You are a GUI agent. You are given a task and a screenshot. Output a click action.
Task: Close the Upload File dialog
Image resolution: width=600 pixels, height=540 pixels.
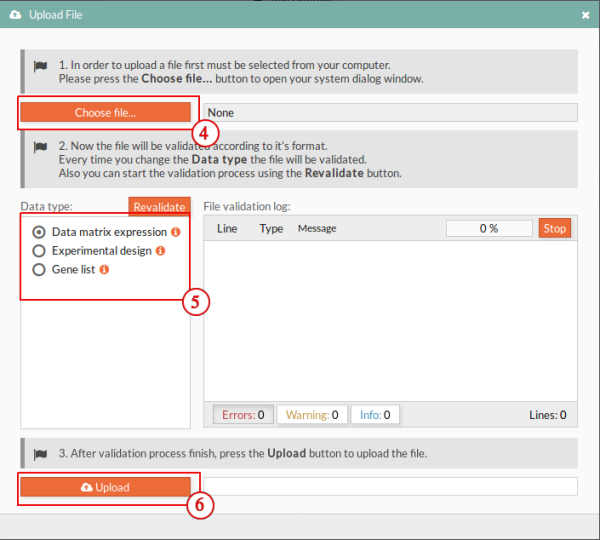(x=585, y=15)
